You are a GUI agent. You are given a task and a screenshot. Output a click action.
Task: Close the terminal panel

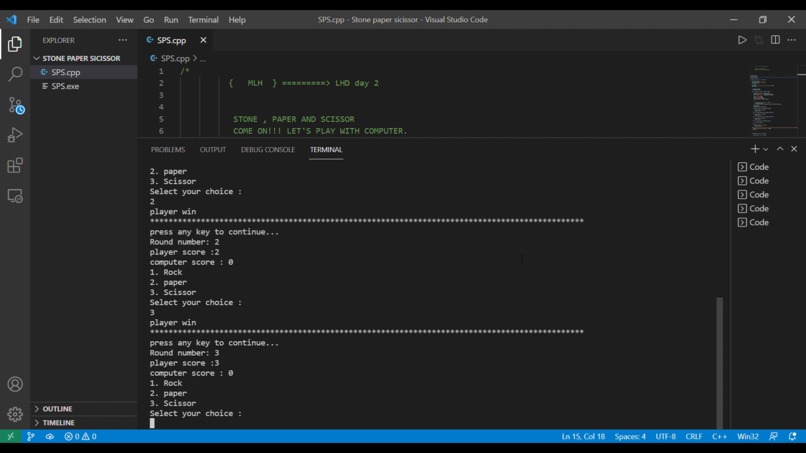click(x=794, y=149)
